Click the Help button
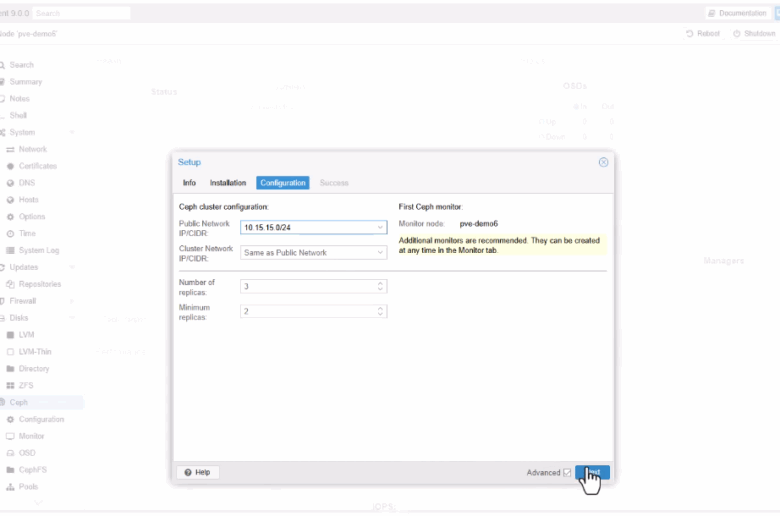Viewport: 780px width, 516px height. click(197, 472)
